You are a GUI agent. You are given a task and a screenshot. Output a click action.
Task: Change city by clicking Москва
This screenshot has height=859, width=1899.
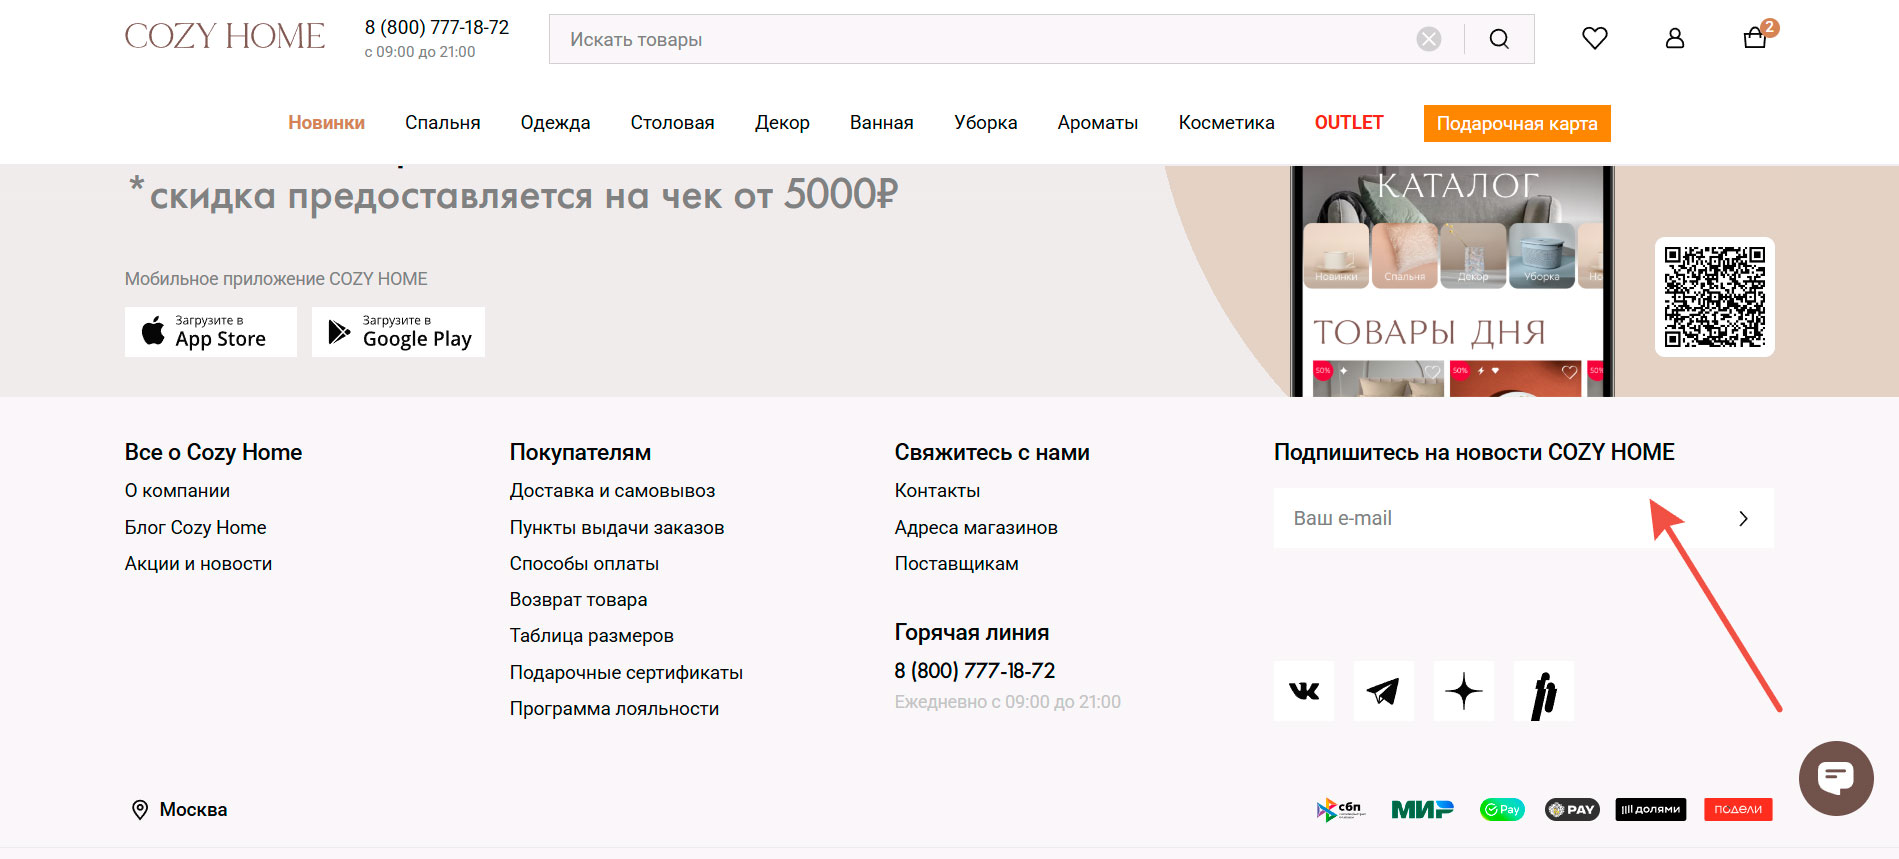[x=193, y=810]
